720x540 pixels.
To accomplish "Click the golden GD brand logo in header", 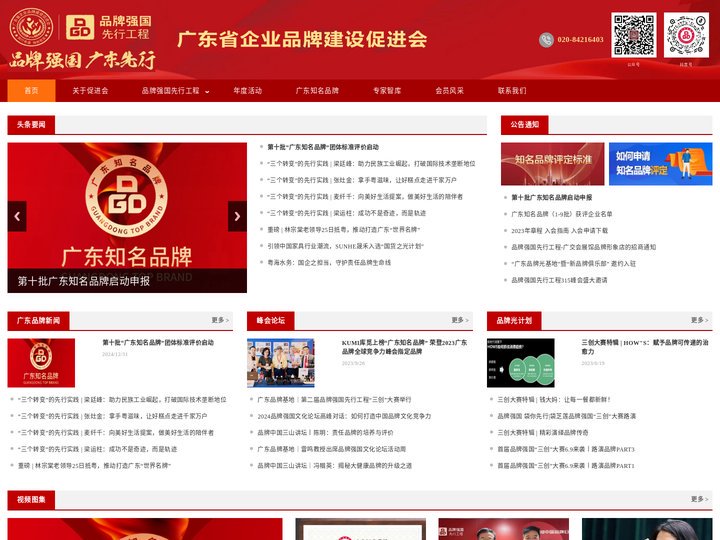I will (x=80, y=27).
